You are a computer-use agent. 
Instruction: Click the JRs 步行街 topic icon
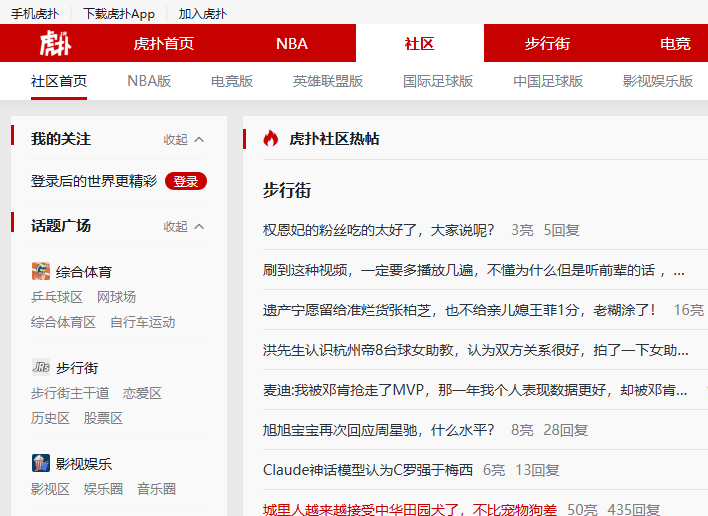41,367
